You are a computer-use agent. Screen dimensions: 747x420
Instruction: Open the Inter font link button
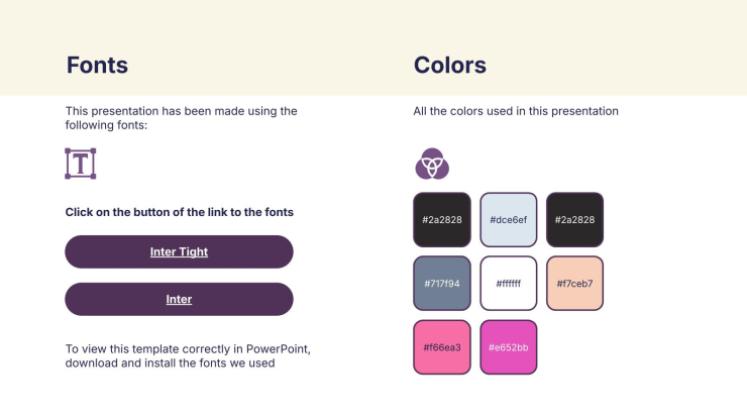point(179,299)
